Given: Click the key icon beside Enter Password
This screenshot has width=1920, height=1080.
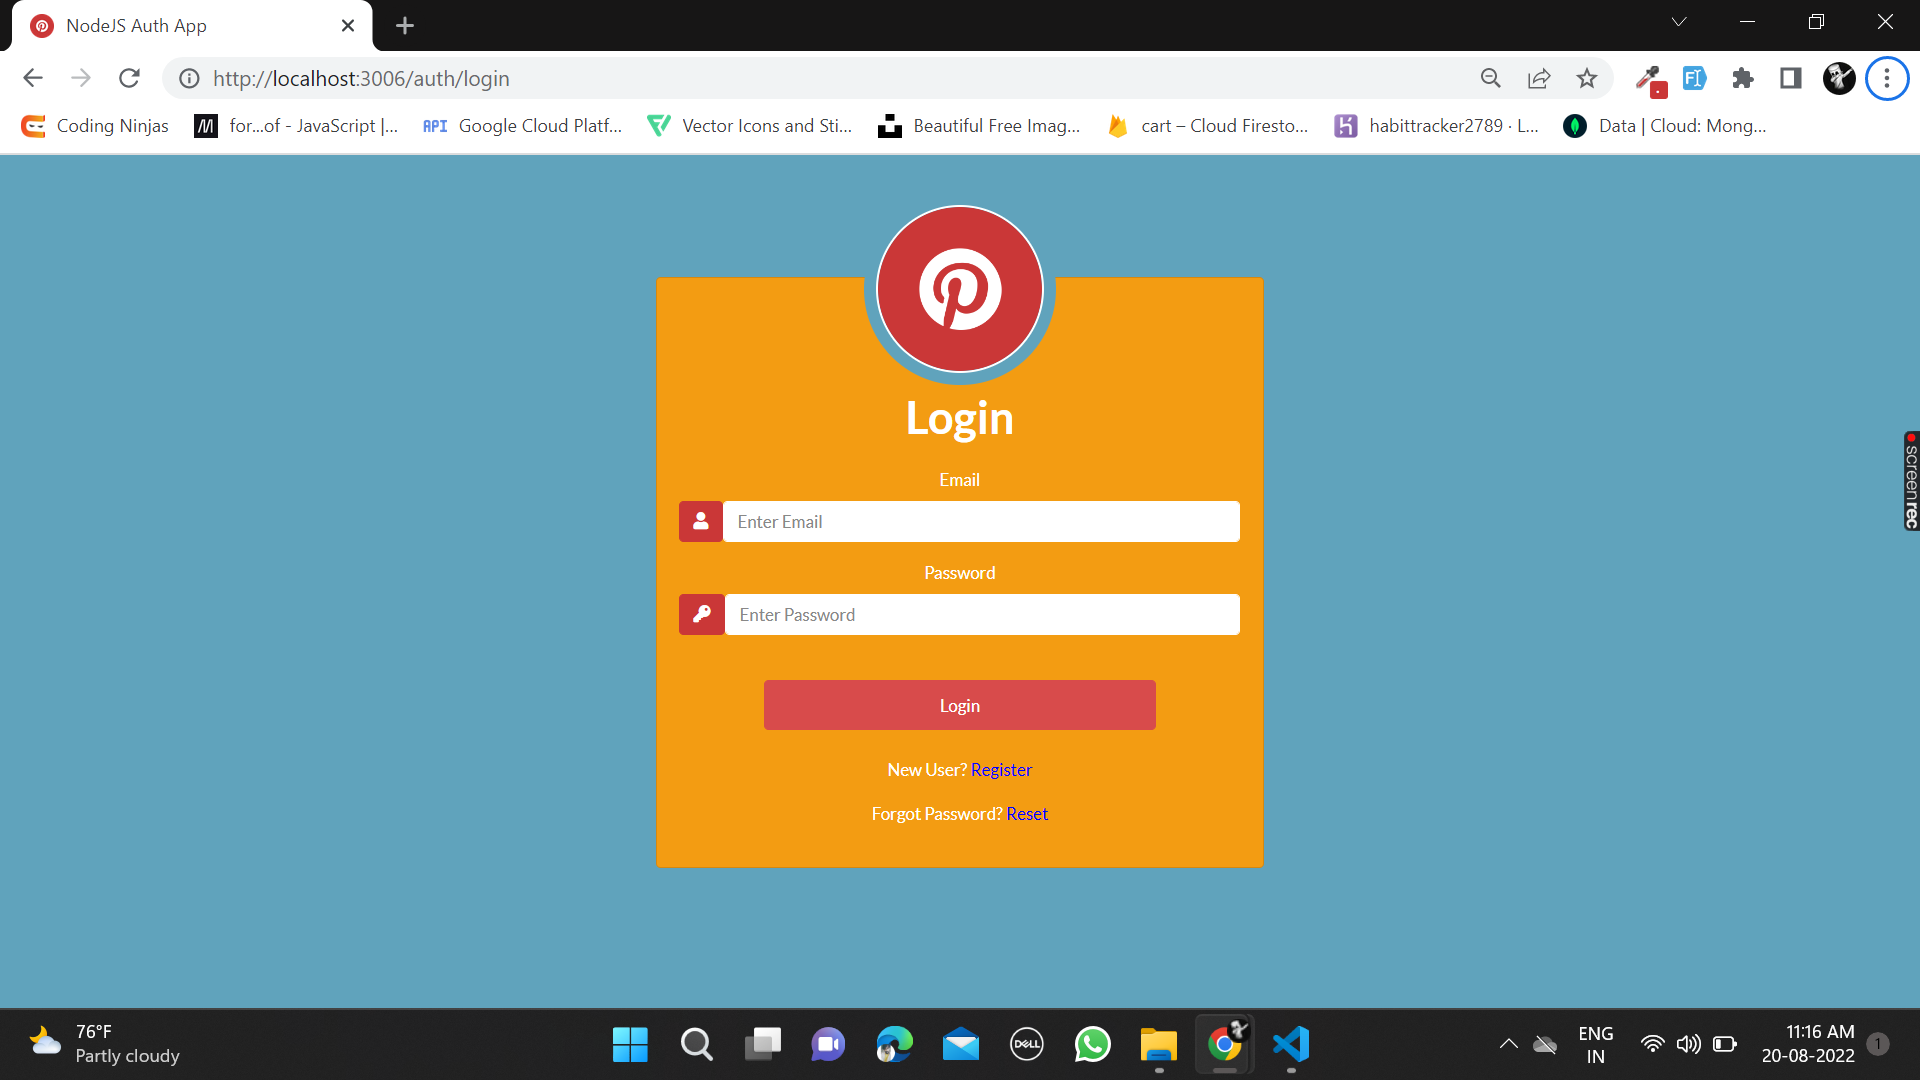Looking at the screenshot, I should point(700,614).
